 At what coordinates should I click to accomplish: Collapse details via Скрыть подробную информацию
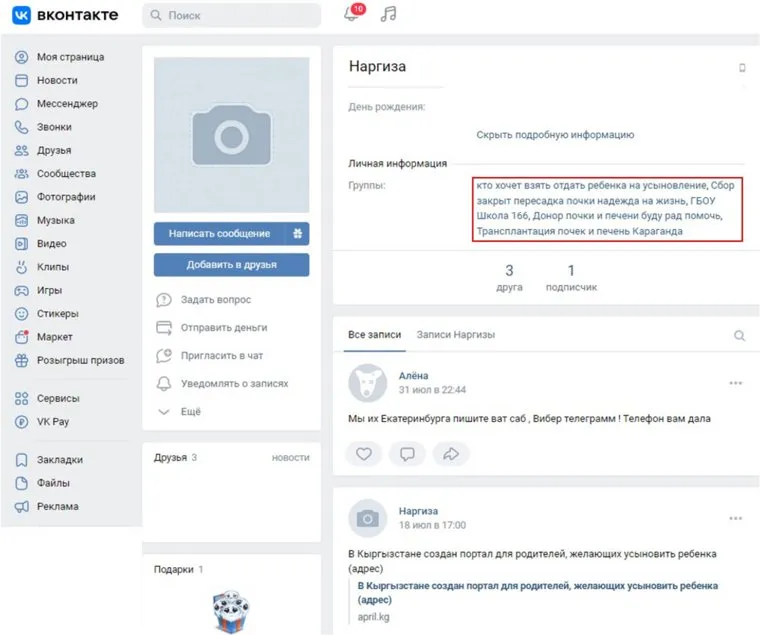point(555,135)
